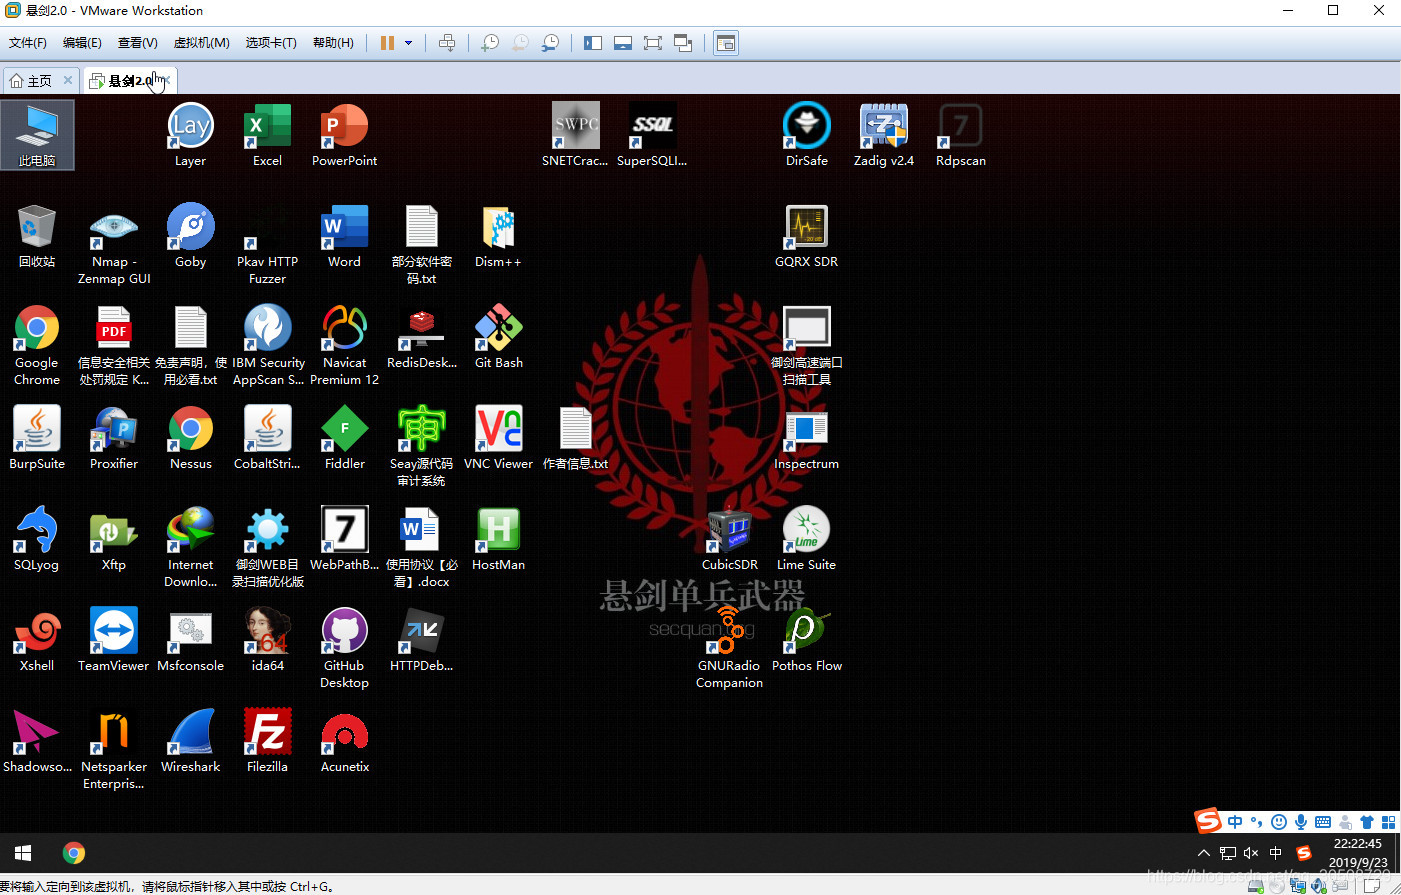
Task: Select the Filezilla shortcut
Action: (x=267, y=740)
